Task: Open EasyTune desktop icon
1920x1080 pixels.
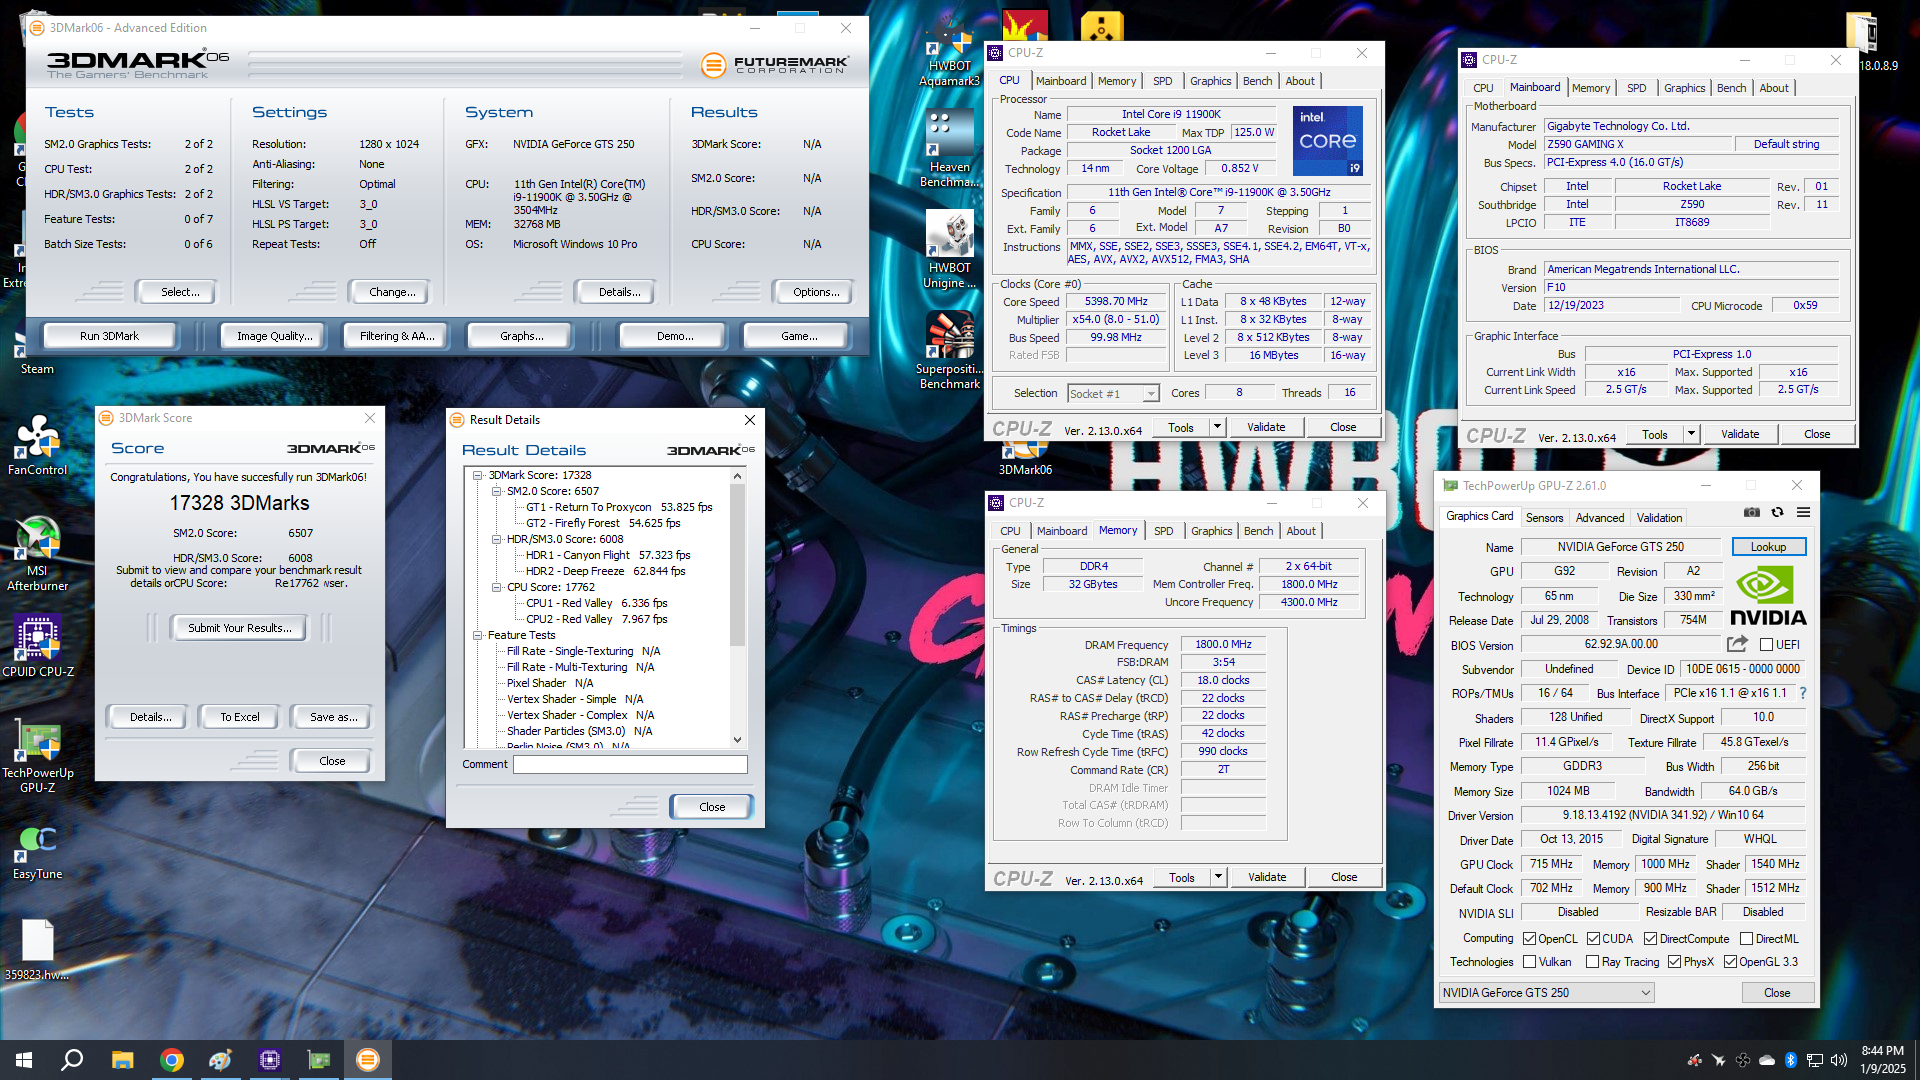Action: coord(38,851)
